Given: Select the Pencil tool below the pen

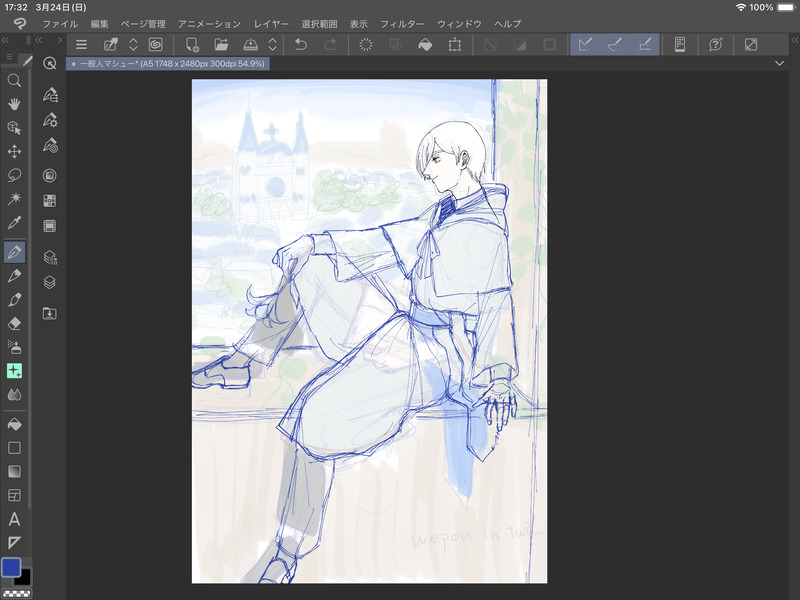Looking at the screenshot, I should click(x=14, y=276).
